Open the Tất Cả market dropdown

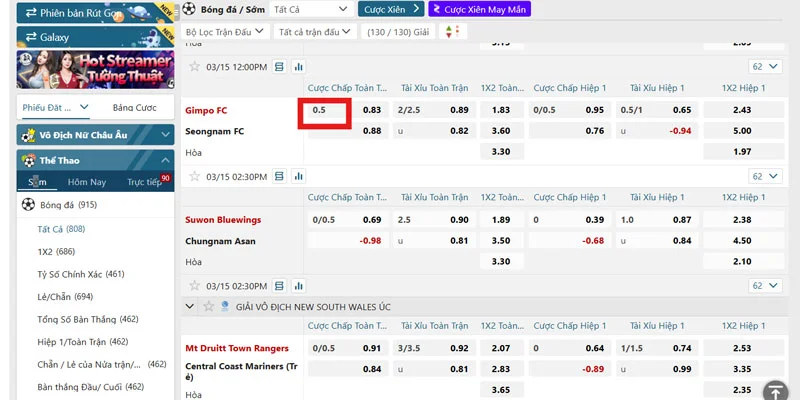point(311,9)
